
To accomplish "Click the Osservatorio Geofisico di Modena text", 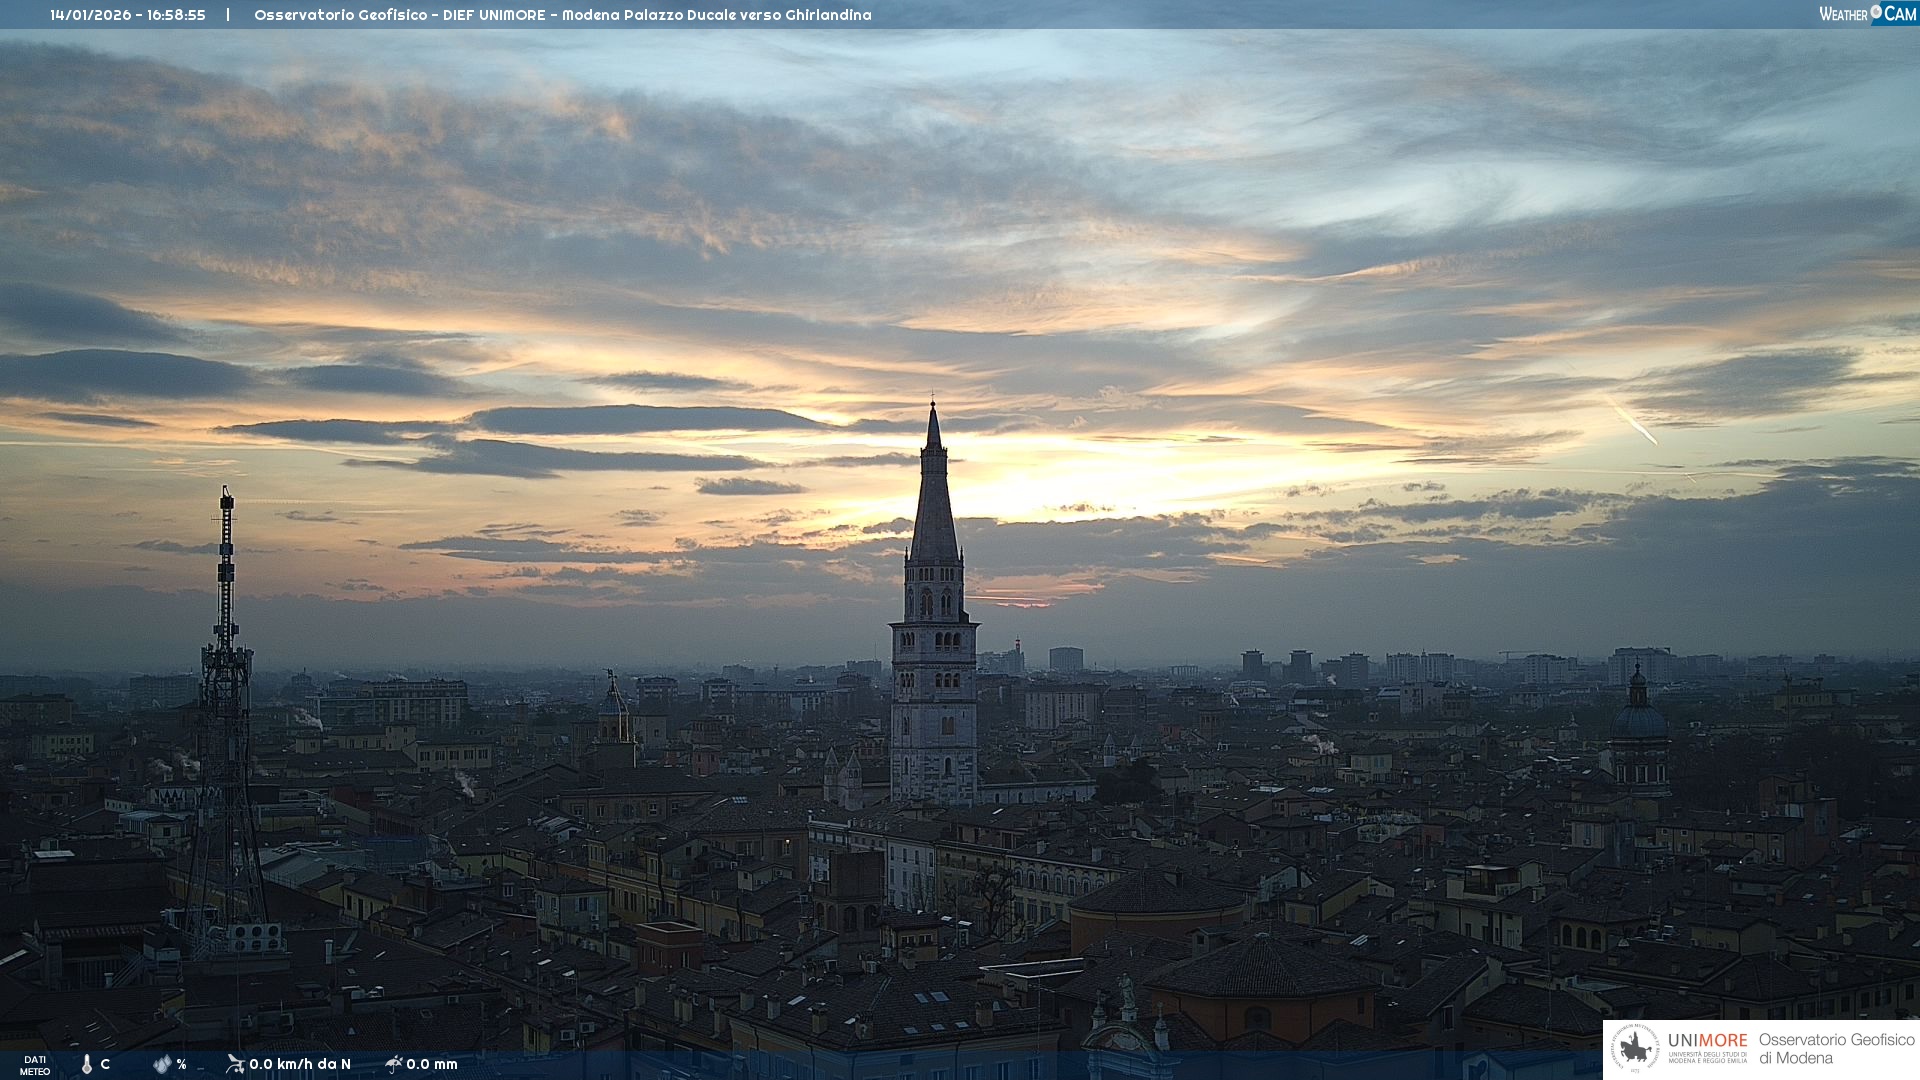I will pos(1836,1048).
